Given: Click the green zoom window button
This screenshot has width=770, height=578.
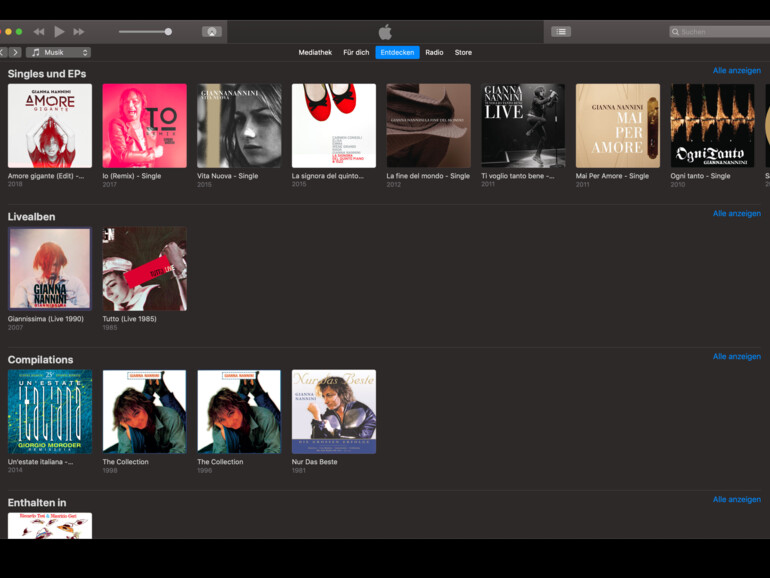Looking at the screenshot, I should 19,32.
